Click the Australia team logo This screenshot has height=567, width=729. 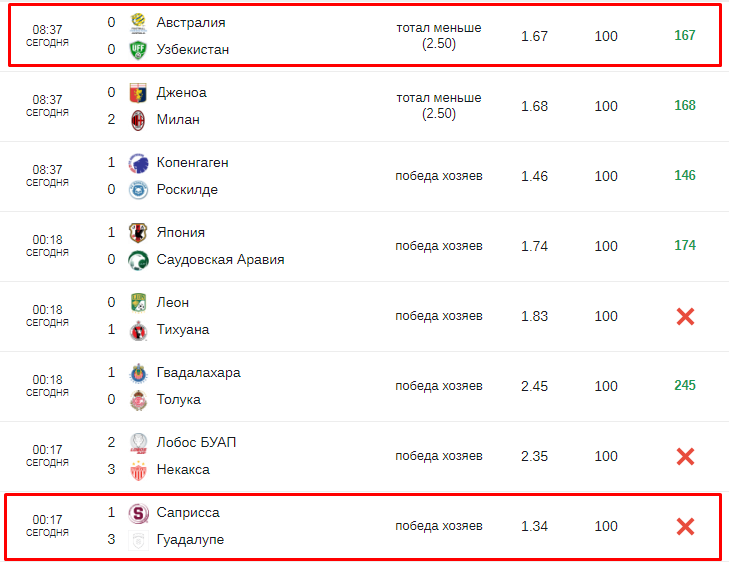138,23
